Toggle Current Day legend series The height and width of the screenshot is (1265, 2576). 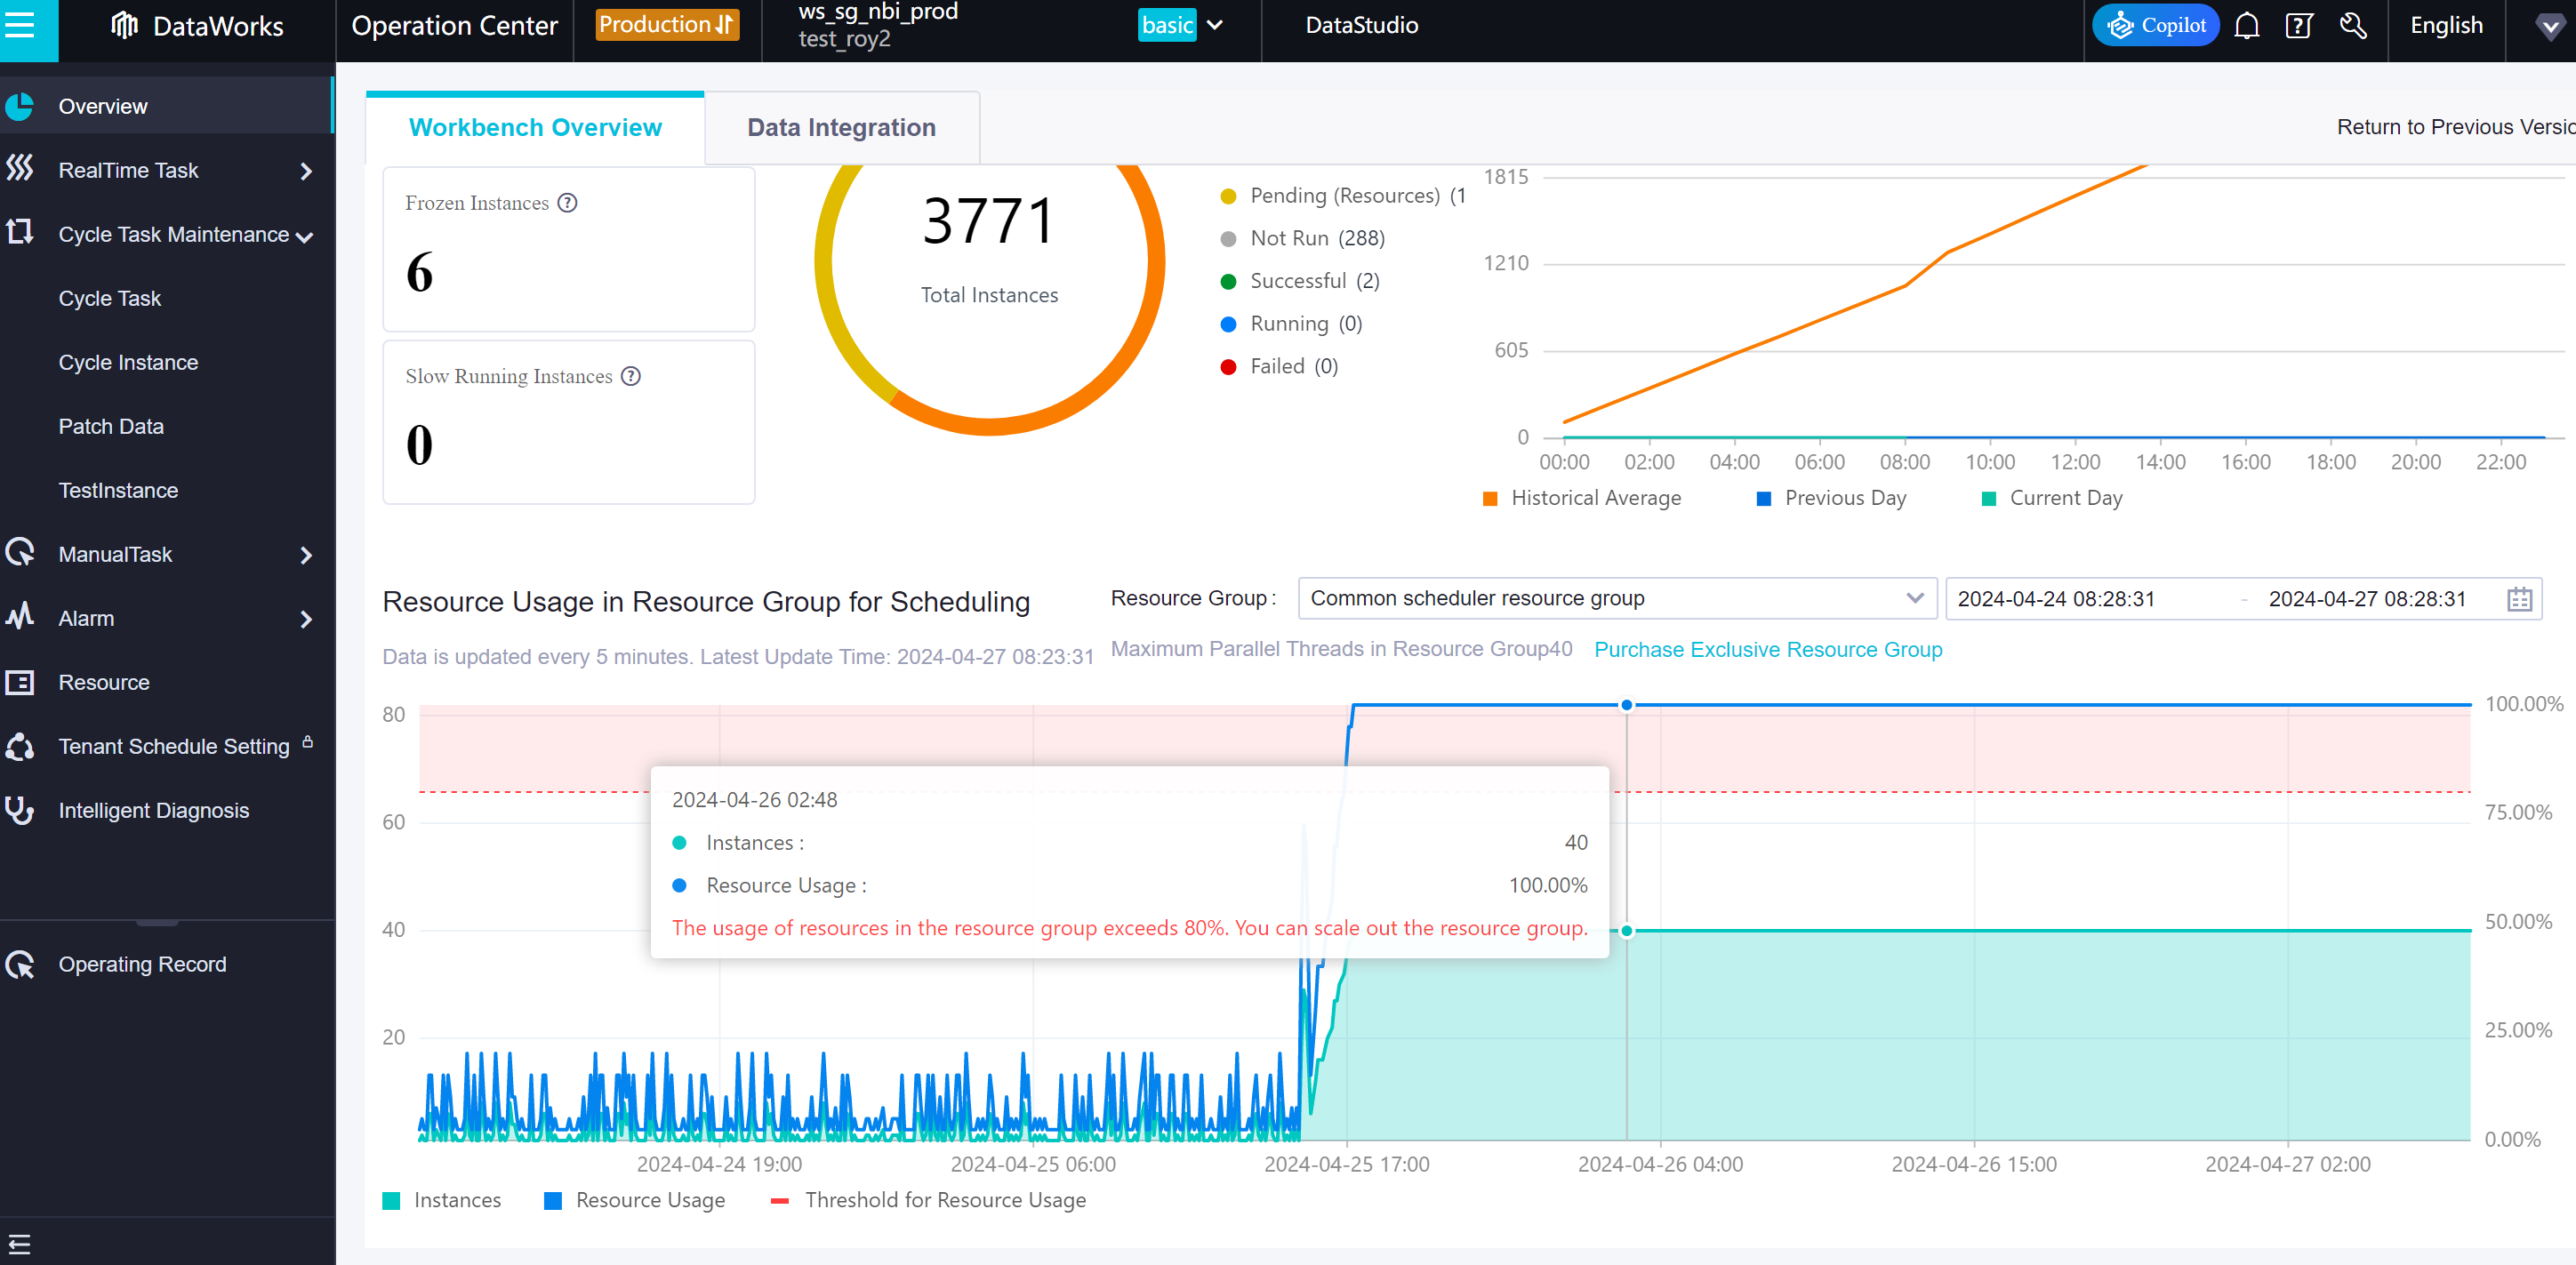2052,498
